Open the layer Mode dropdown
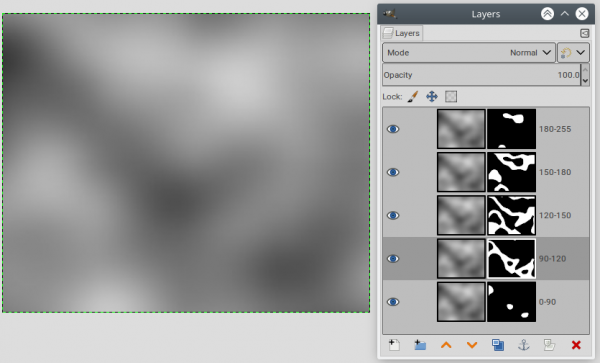This screenshot has width=600, height=363. pyautogui.click(x=469, y=52)
